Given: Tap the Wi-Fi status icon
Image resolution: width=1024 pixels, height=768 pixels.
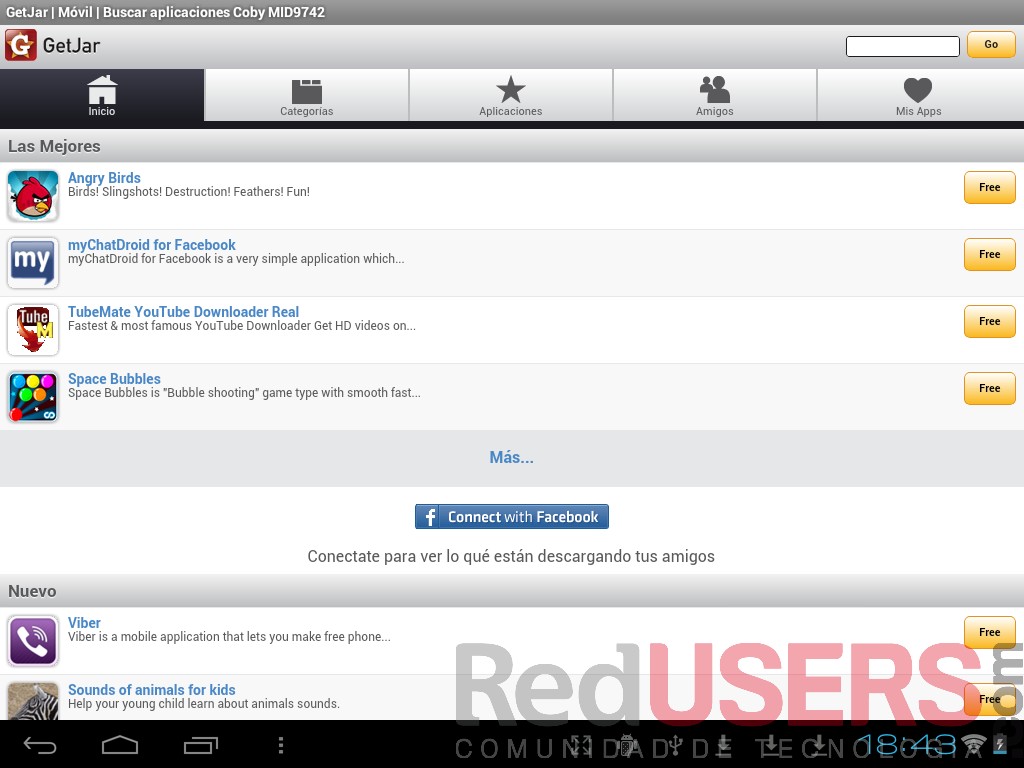Looking at the screenshot, I should pos(974,745).
